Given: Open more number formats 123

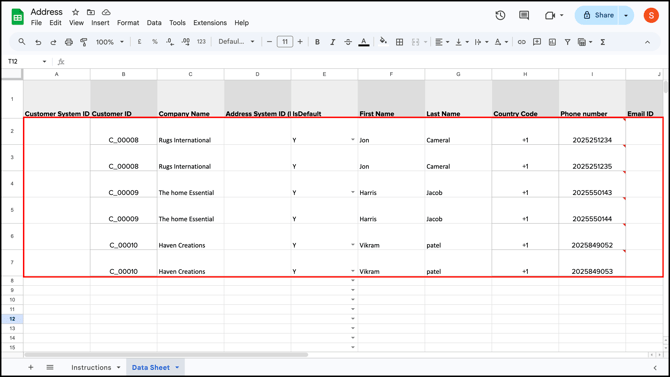Looking at the screenshot, I should point(201,42).
